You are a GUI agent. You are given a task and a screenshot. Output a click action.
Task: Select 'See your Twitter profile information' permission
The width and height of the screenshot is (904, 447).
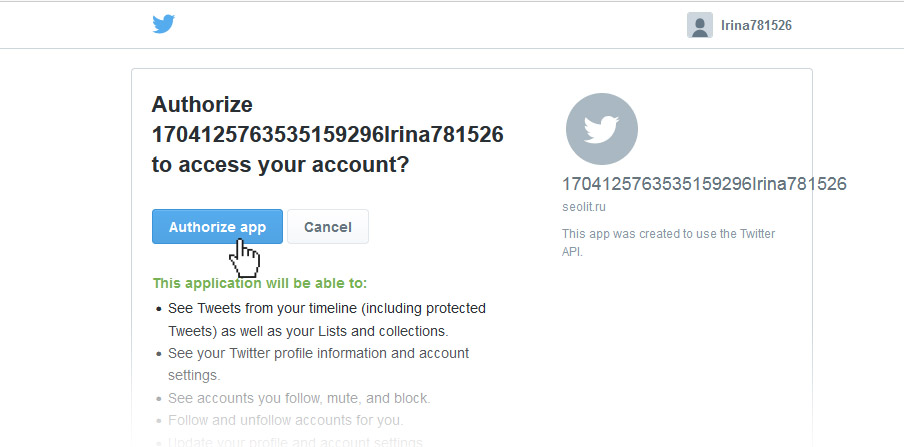tap(318, 353)
